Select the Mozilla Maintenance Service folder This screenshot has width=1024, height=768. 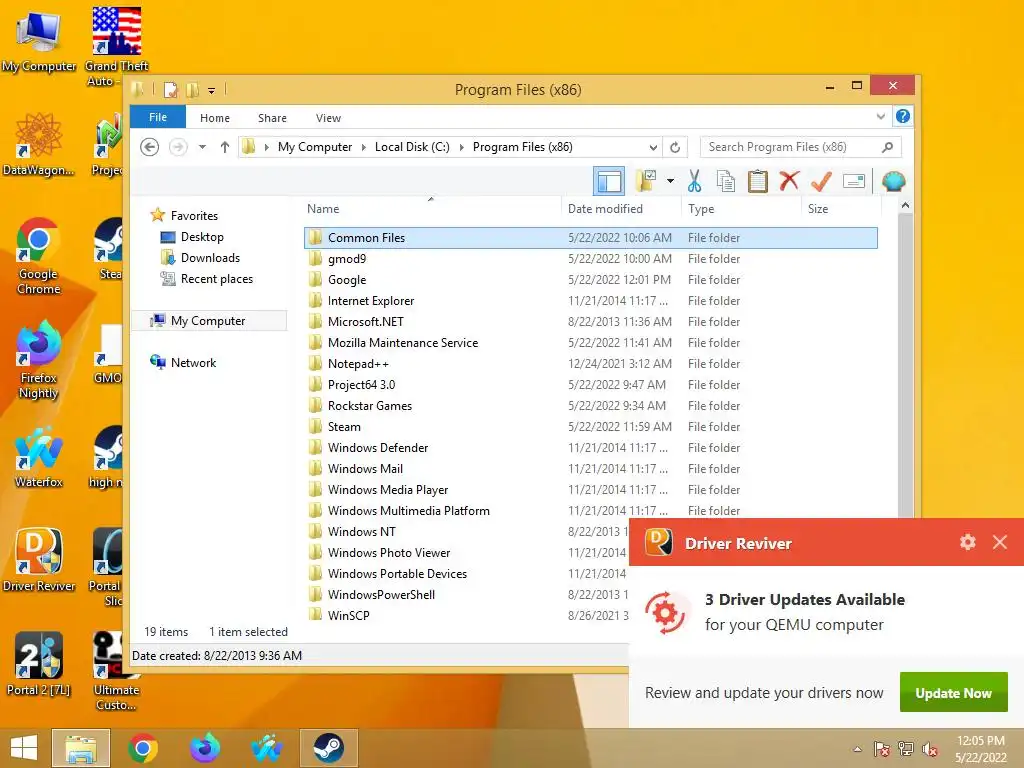click(591, 343)
